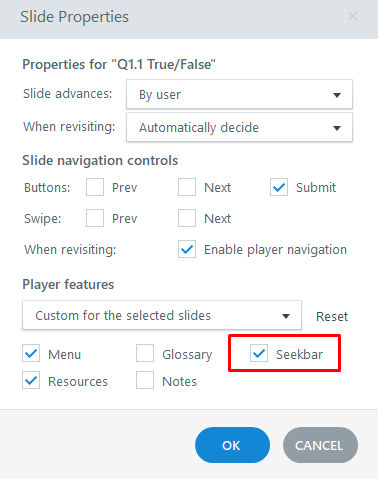This screenshot has height=479, width=378.
Task: Enable the Prev button checkbox
Action: (95, 187)
